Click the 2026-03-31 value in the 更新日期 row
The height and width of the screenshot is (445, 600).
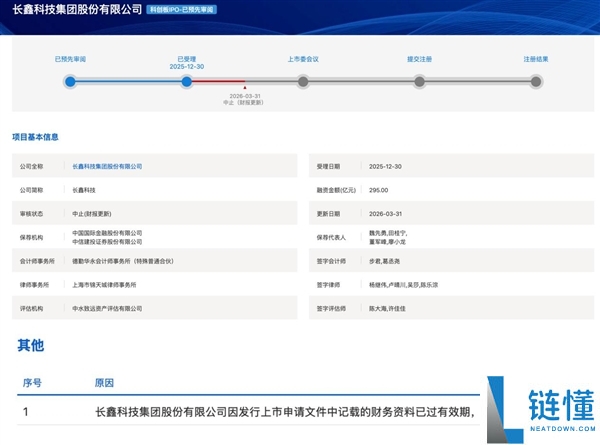tap(385, 214)
